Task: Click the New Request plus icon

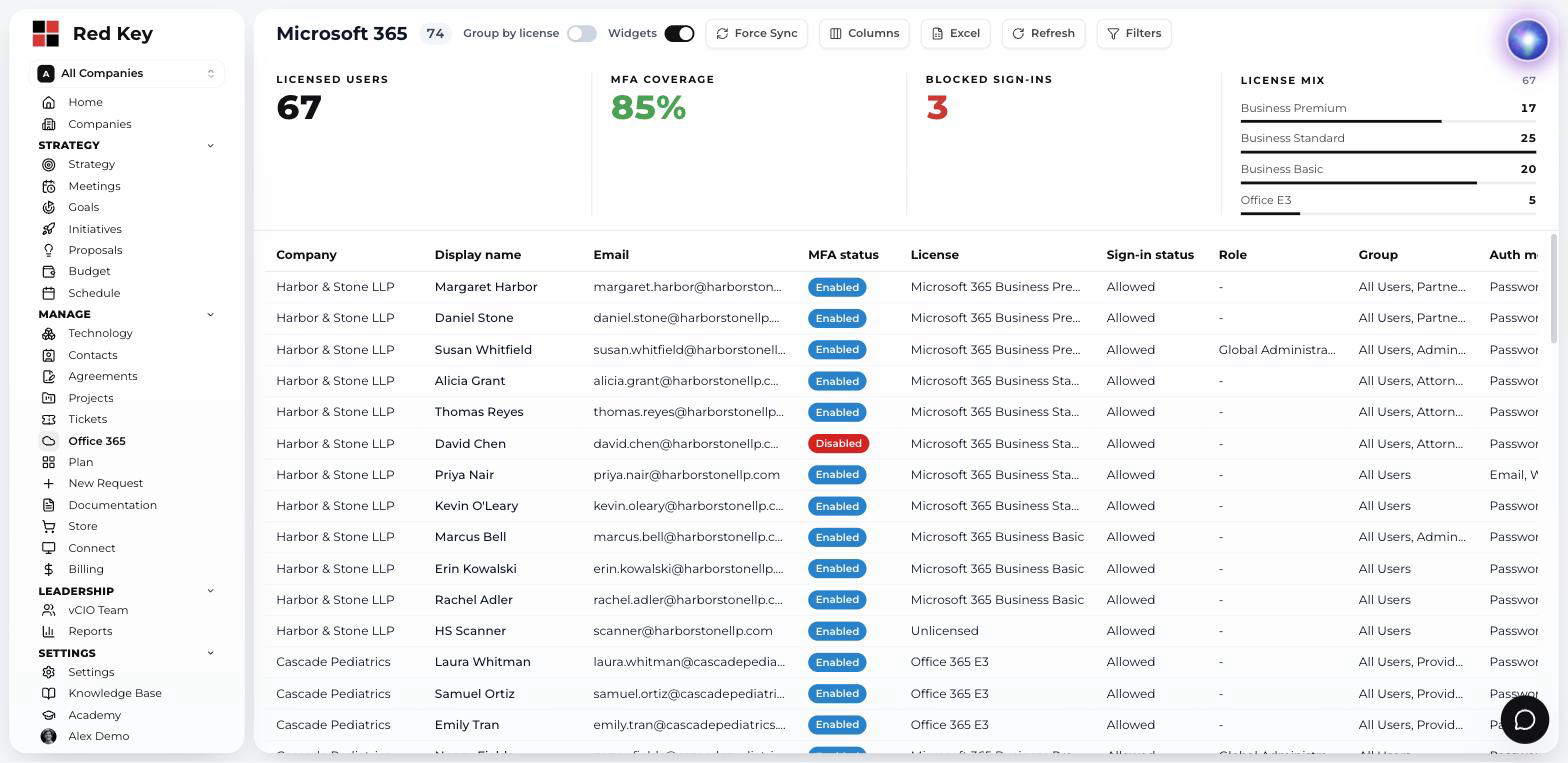Action: click(x=48, y=483)
